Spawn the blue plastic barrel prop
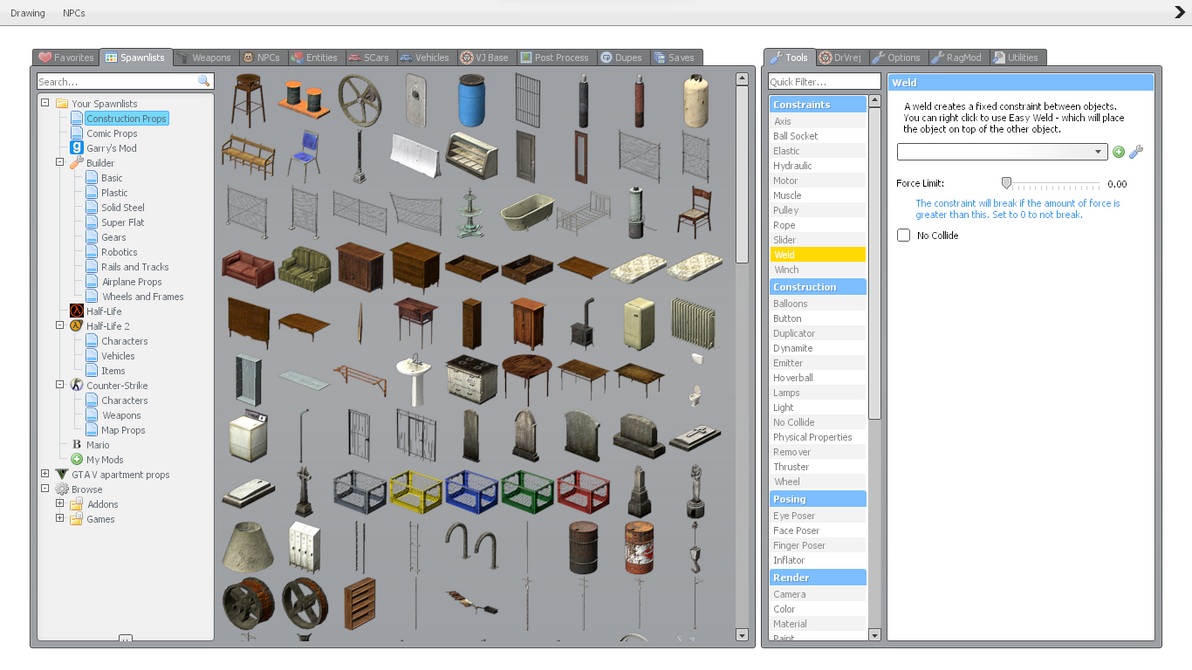Screen dimensions: 1192x670 click(x=471, y=100)
